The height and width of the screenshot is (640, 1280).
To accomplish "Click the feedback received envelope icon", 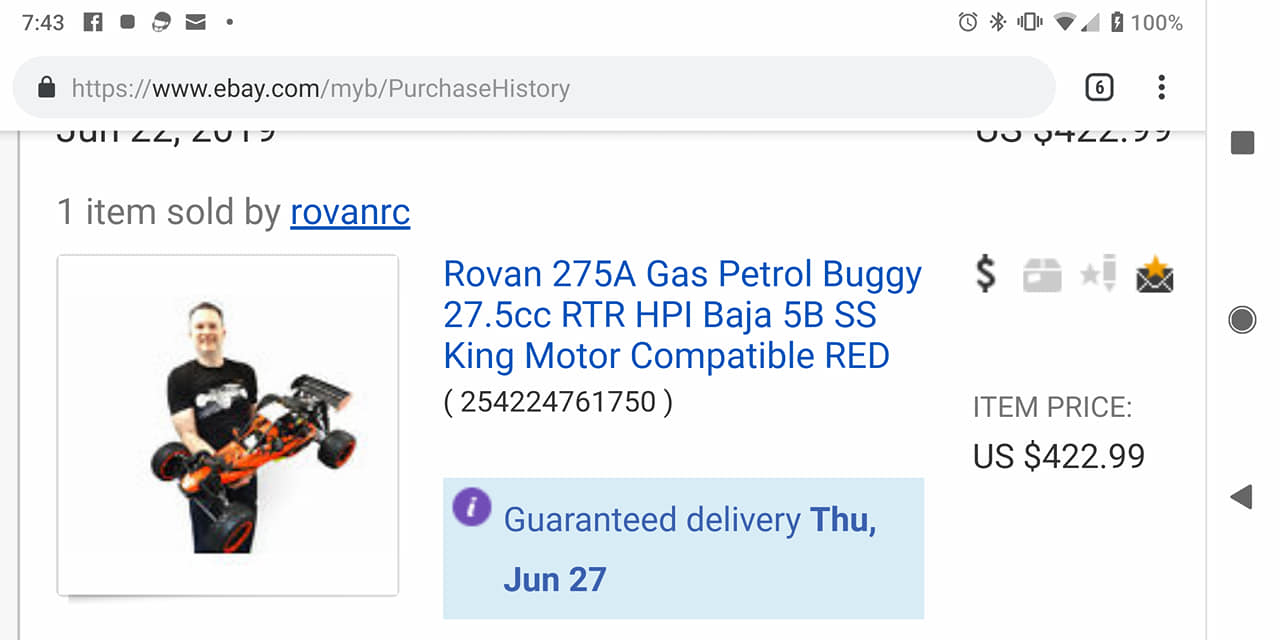I will click(1155, 275).
